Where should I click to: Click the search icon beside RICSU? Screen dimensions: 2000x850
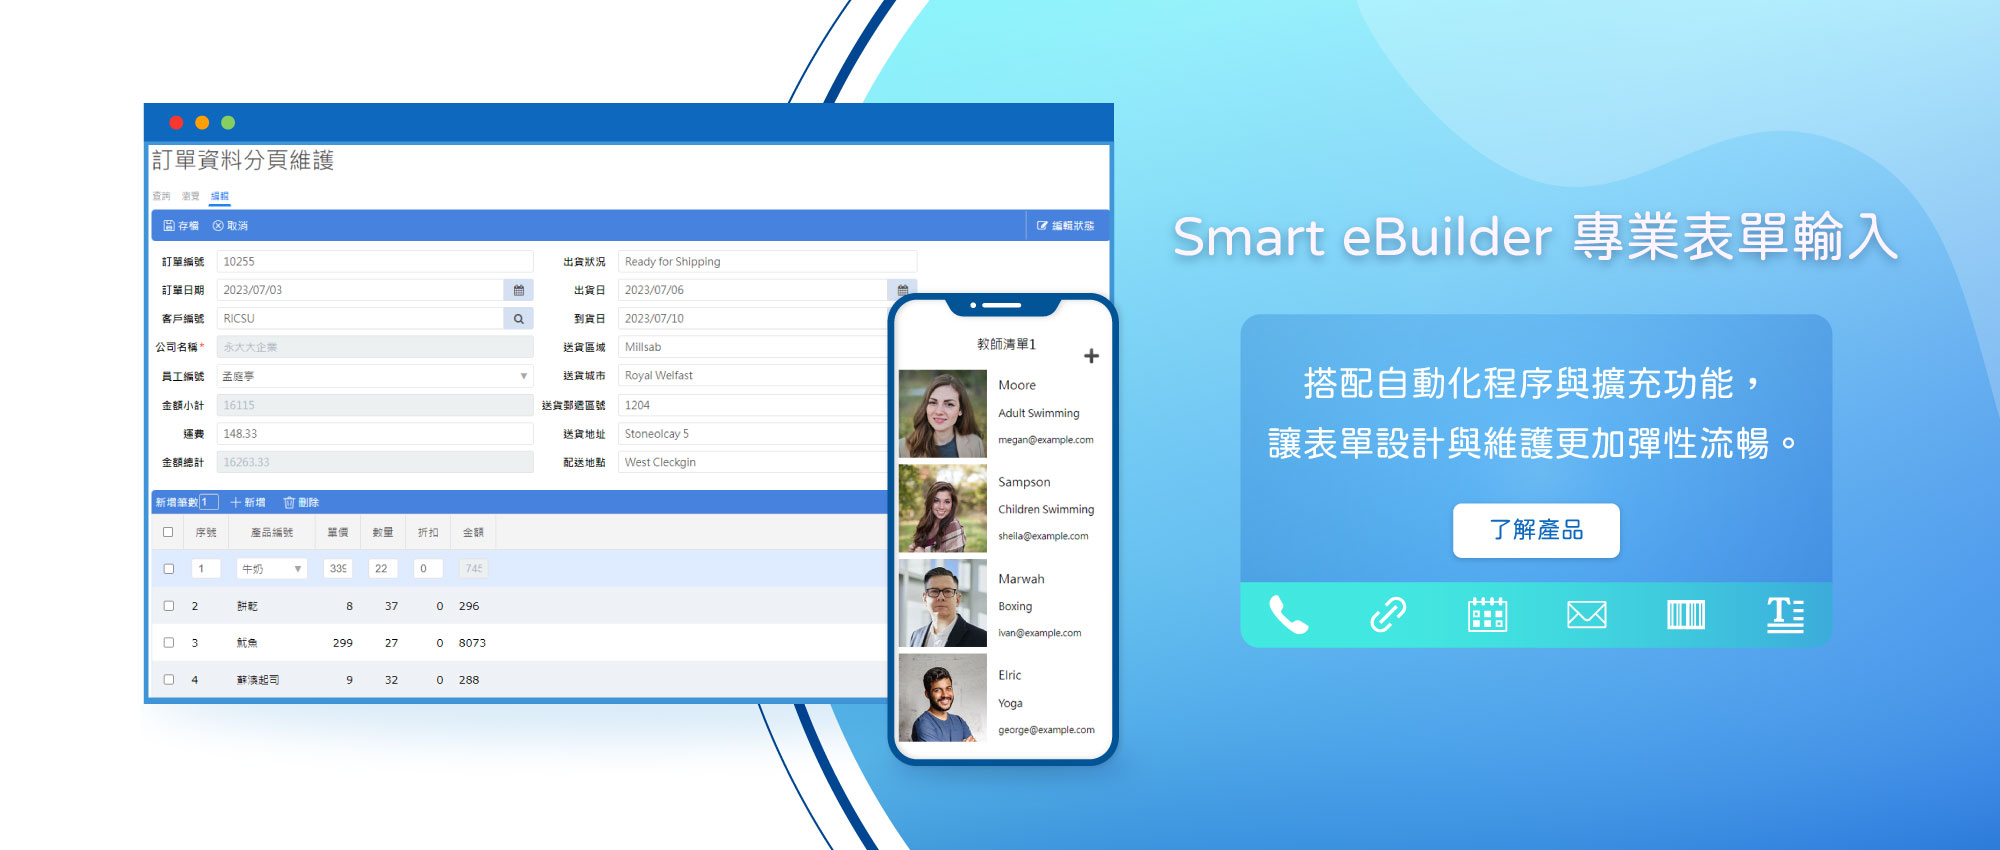pyautogui.click(x=518, y=319)
